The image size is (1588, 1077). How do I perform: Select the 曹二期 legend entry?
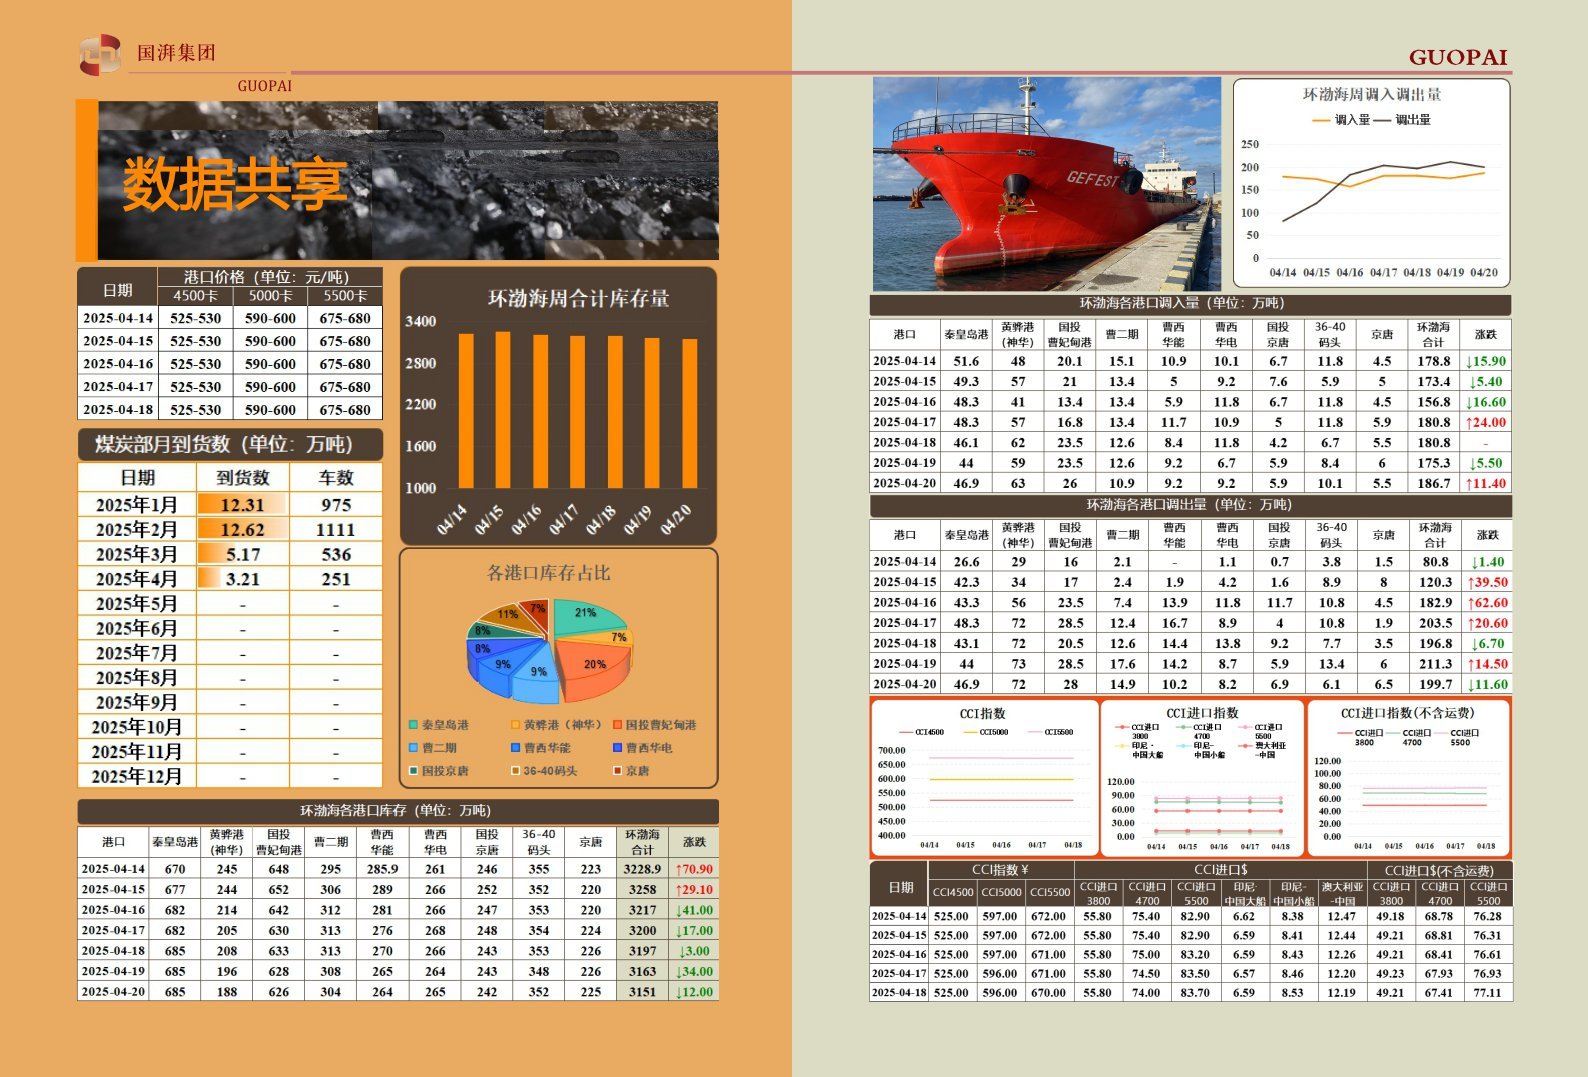tap(433, 748)
